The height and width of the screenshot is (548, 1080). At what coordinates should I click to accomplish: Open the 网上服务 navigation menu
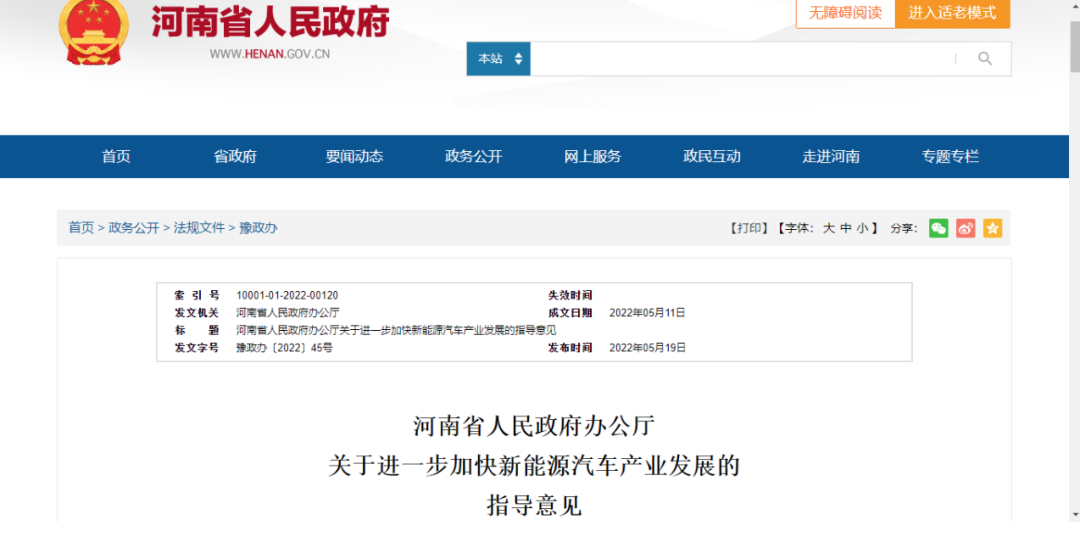(592, 156)
